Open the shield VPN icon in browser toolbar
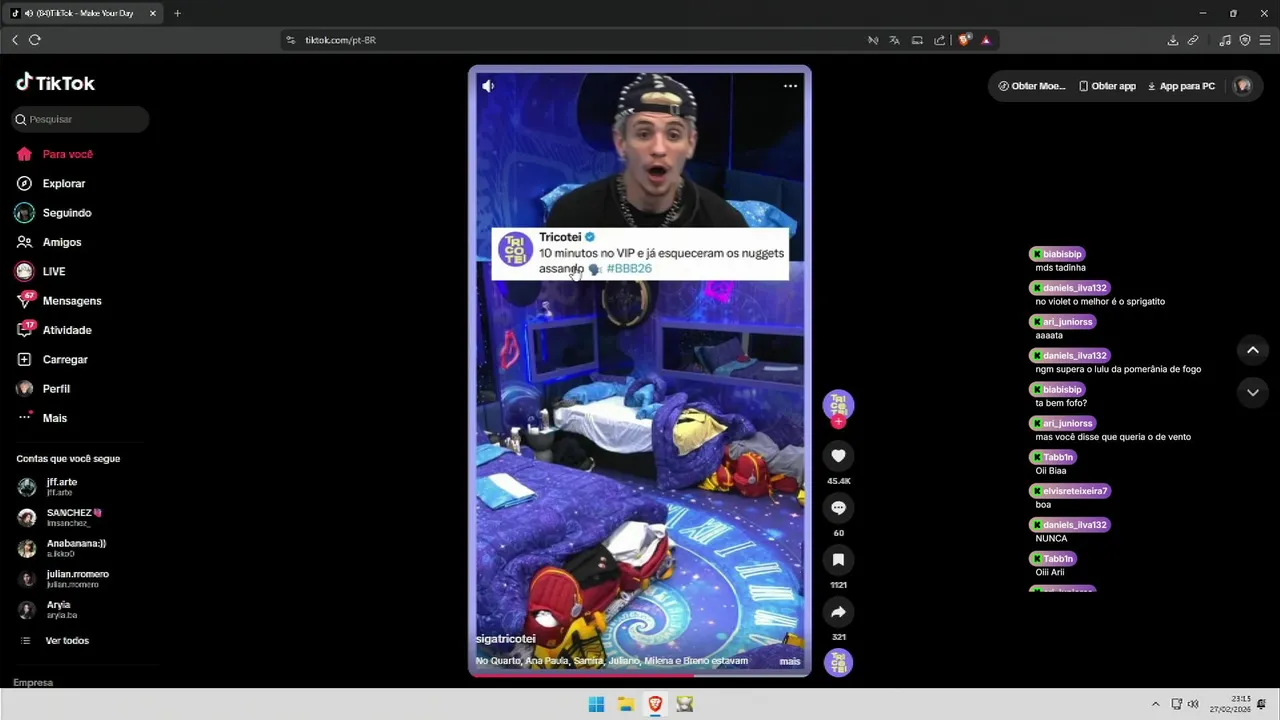This screenshot has height=720, width=1280. coord(1245,40)
